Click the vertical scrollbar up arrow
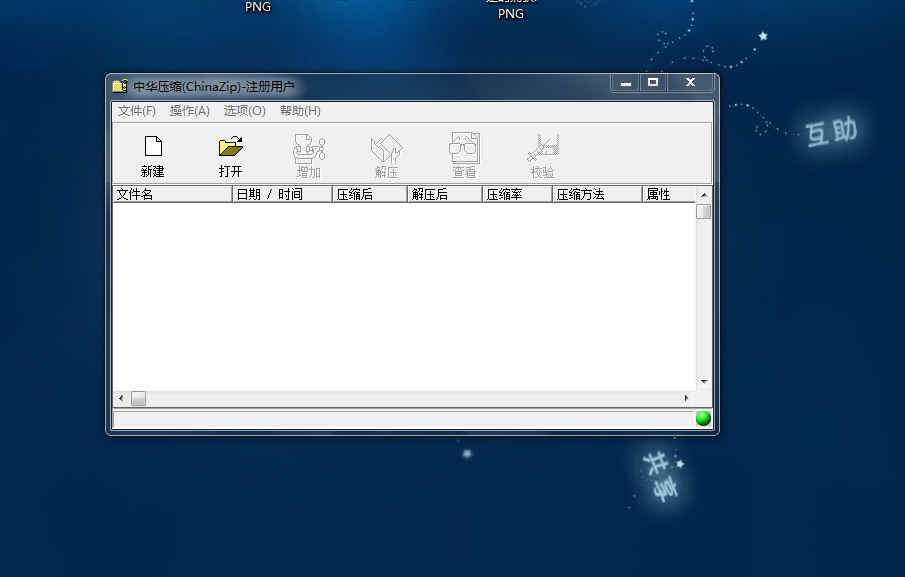The image size is (905, 577). [704, 195]
